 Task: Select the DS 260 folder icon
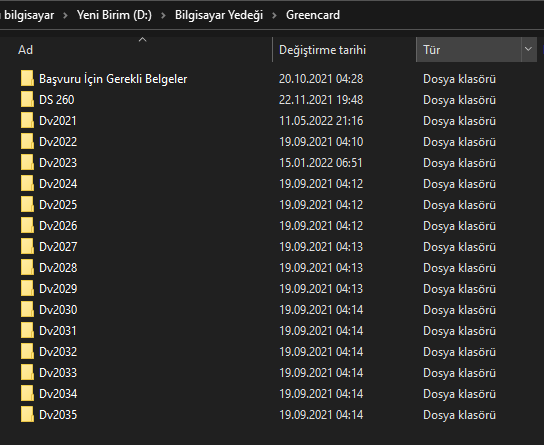(27, 100)
